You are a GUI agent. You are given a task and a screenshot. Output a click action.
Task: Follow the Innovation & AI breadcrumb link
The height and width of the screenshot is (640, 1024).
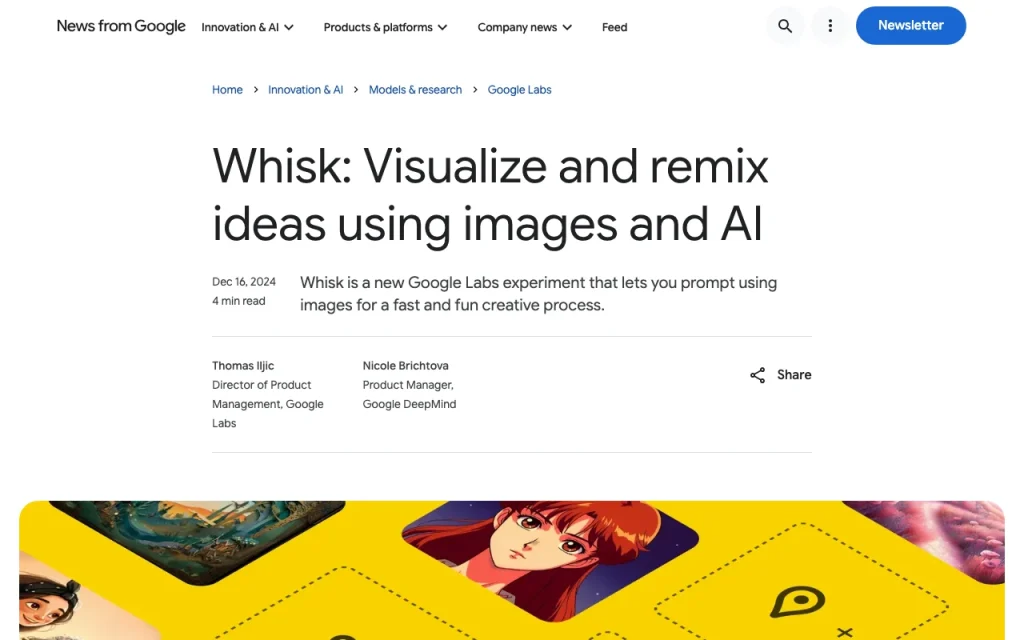click(x=306, y=89)
